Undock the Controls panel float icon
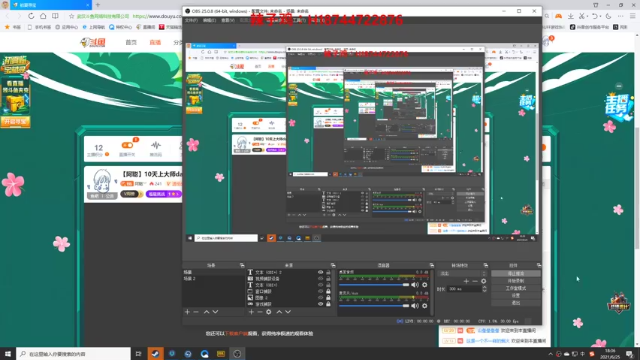Viewport: 640px width, 360px height. tap(539, 265)
